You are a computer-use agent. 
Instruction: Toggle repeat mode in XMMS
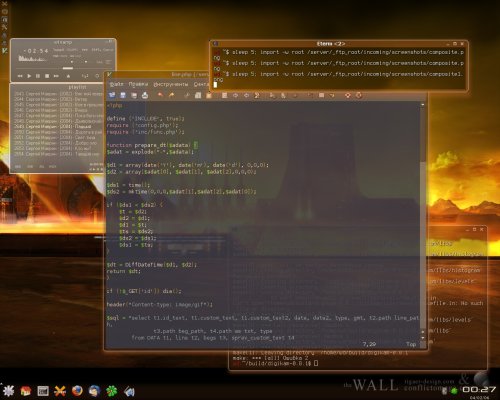97,76
